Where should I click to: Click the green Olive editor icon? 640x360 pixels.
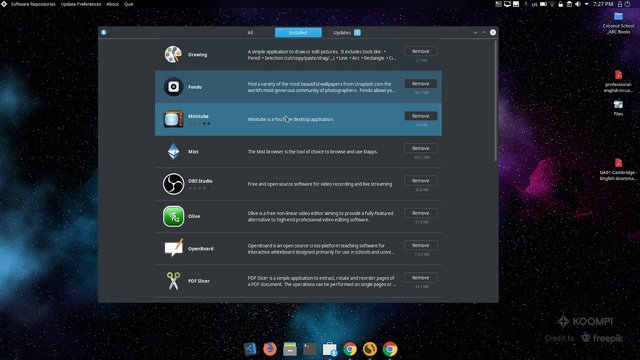[x=173, y=216]
